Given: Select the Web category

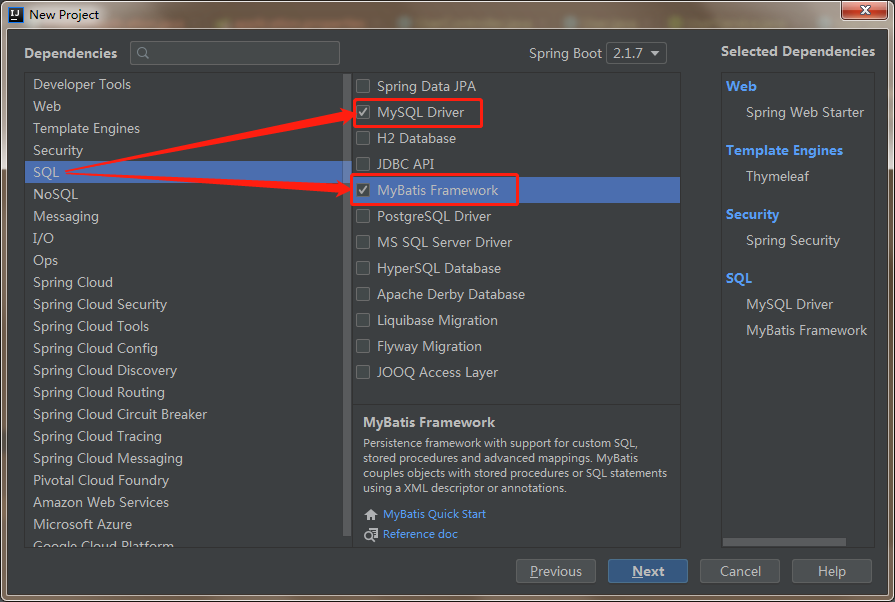Looking at the screenshot, I should [184, 106].
